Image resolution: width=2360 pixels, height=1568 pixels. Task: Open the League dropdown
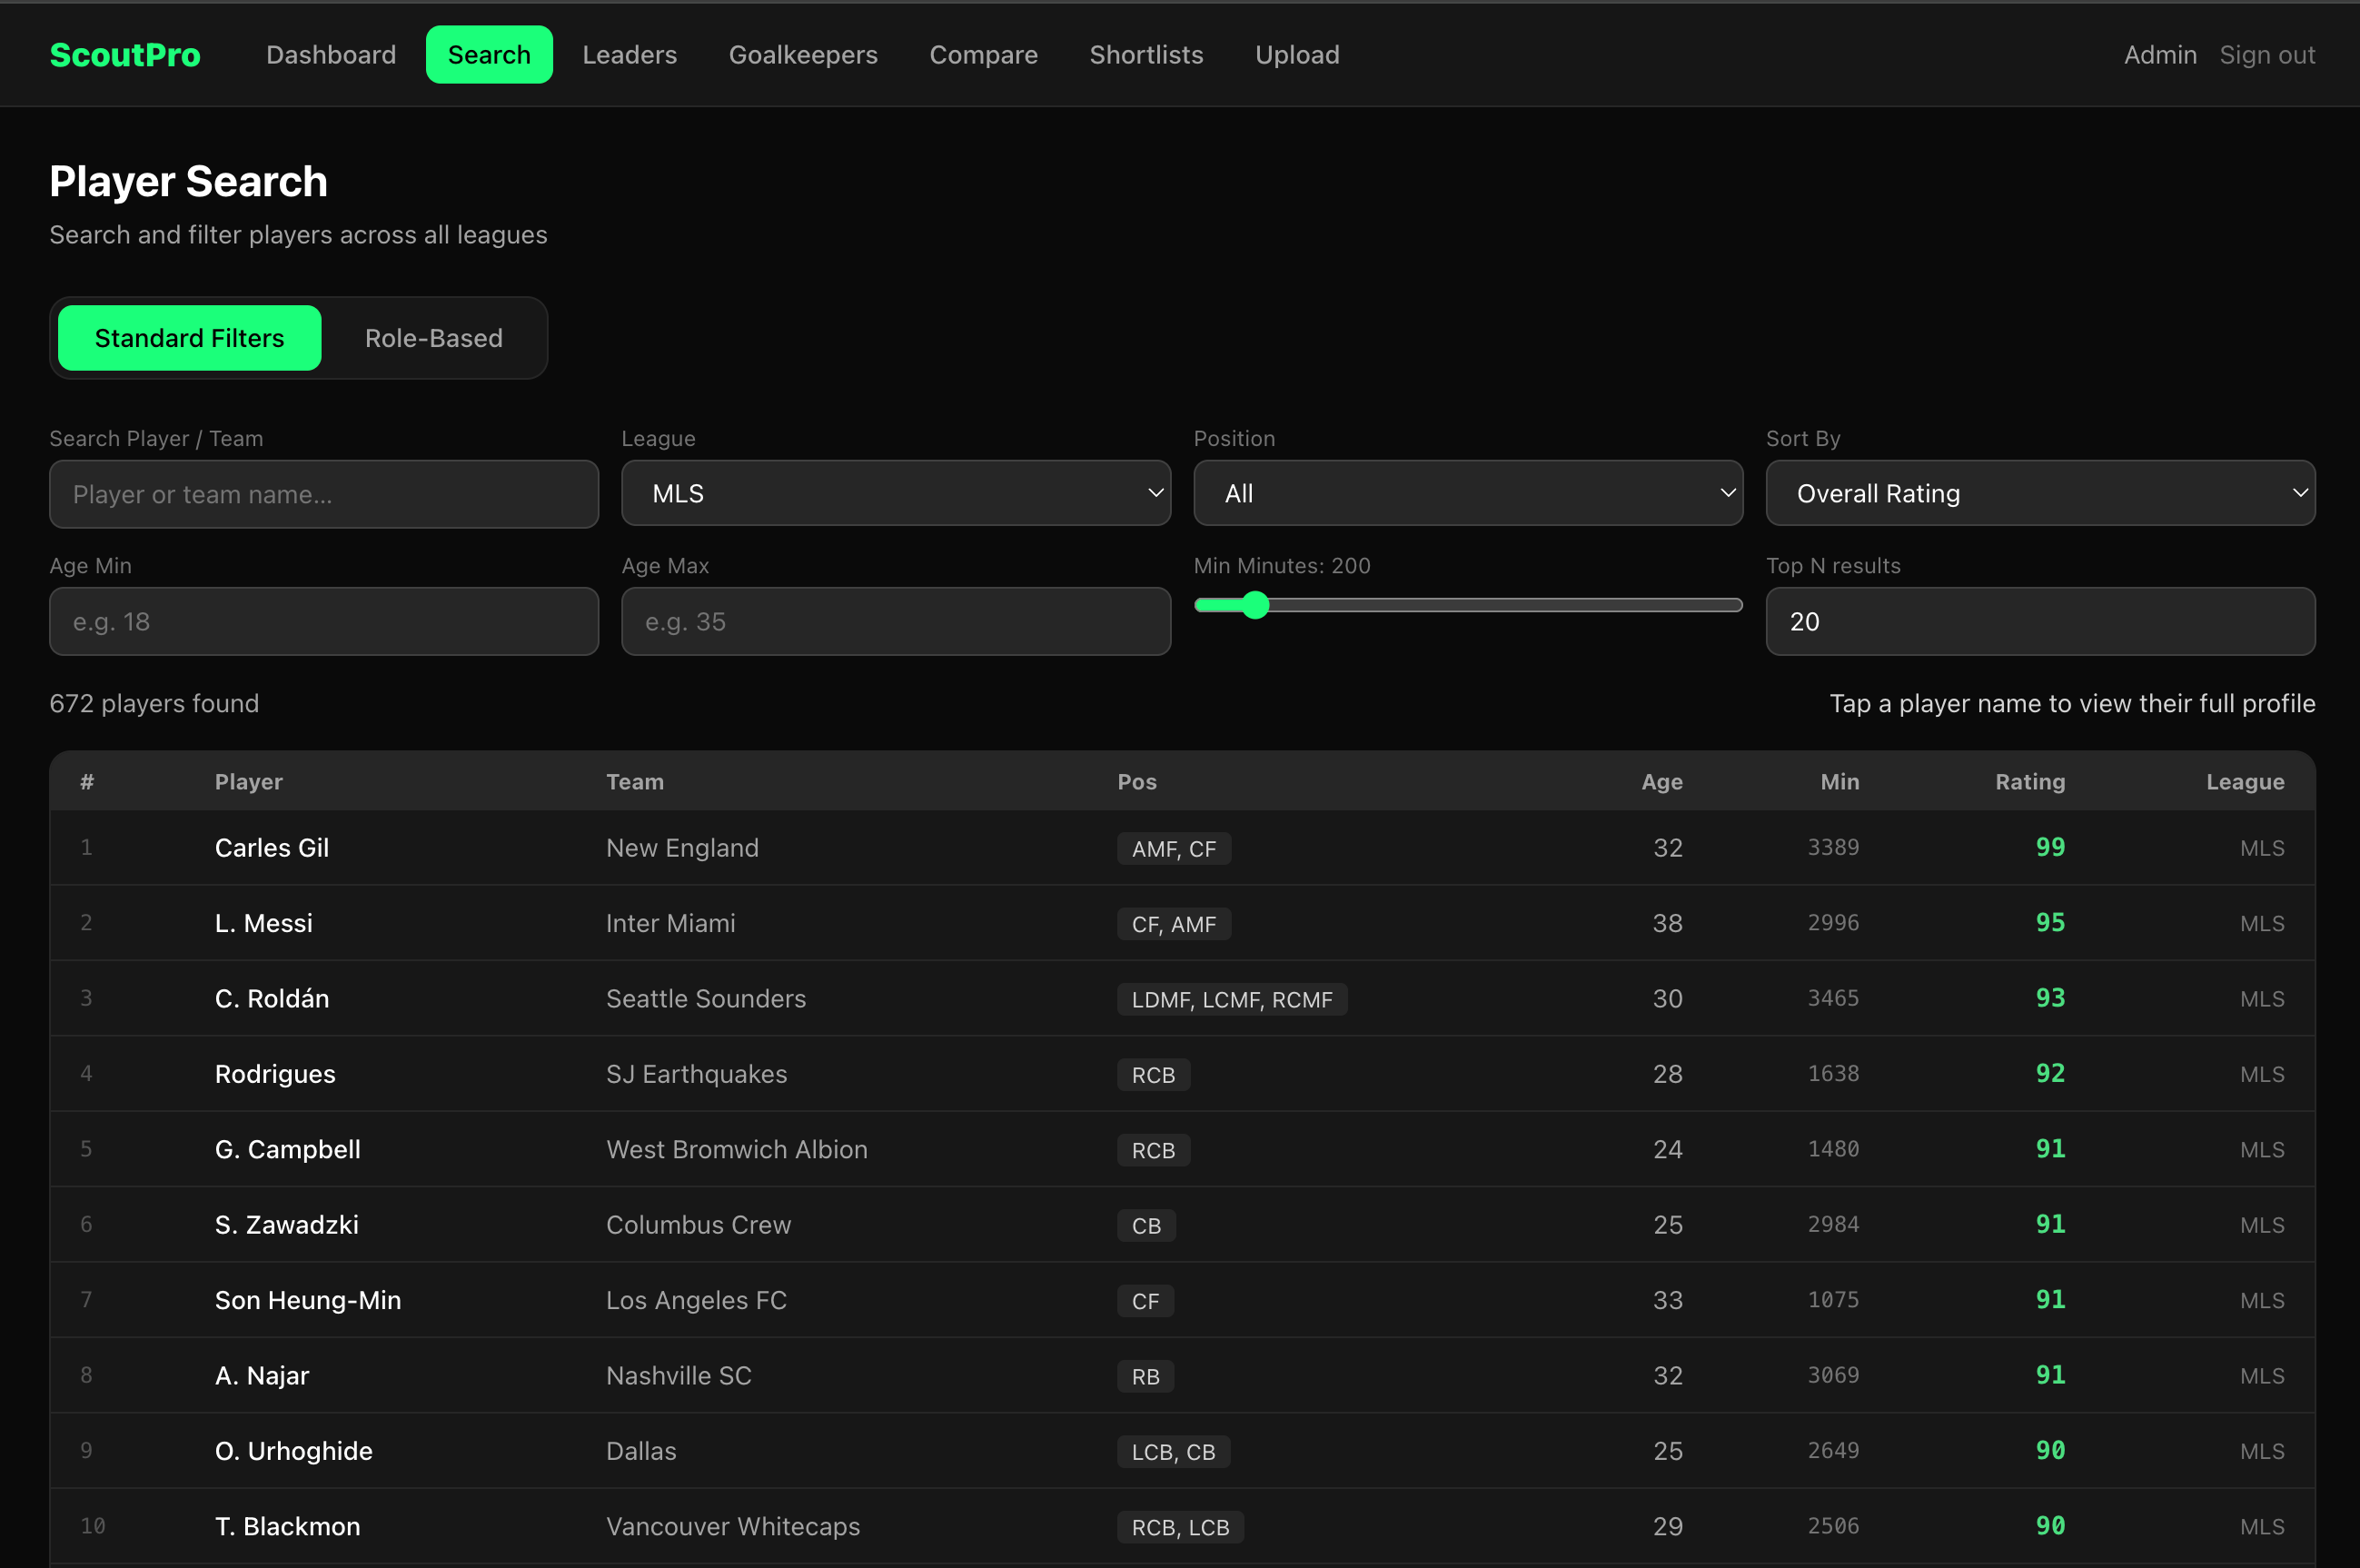click(895, 493)
